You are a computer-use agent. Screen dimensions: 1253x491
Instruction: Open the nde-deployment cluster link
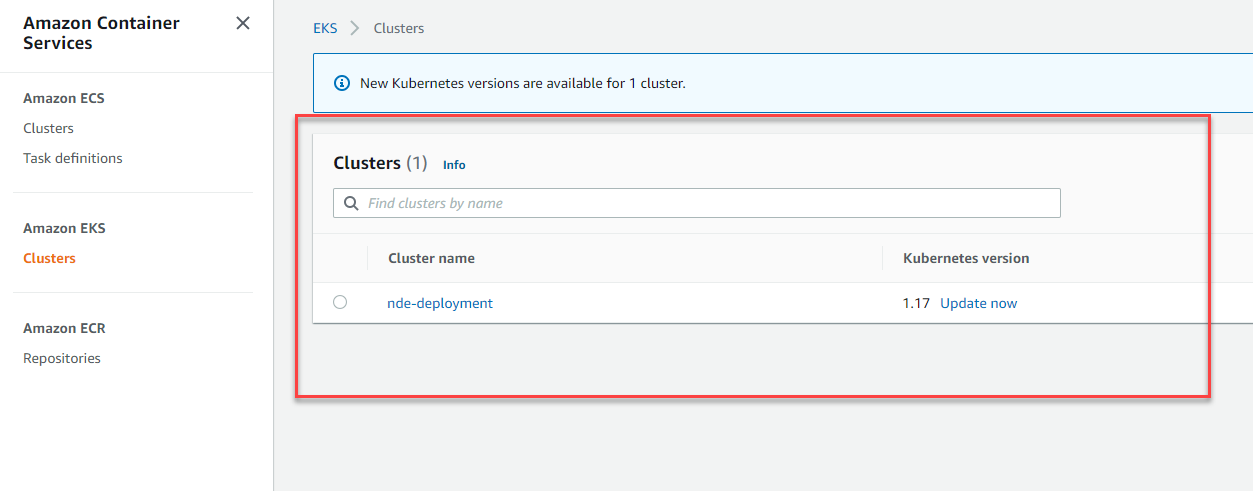point(440,303)
